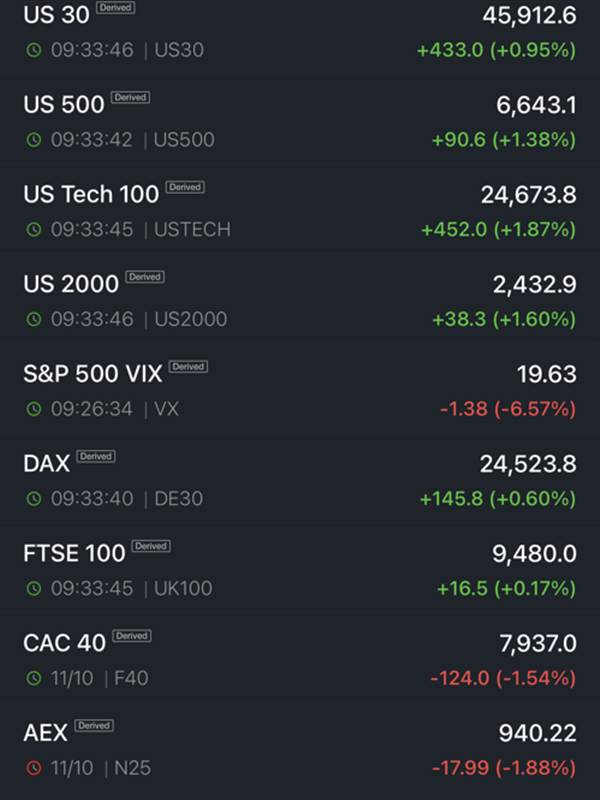Open the US Tech 100 index
600x800 pixels.
[x=91, y=194]
